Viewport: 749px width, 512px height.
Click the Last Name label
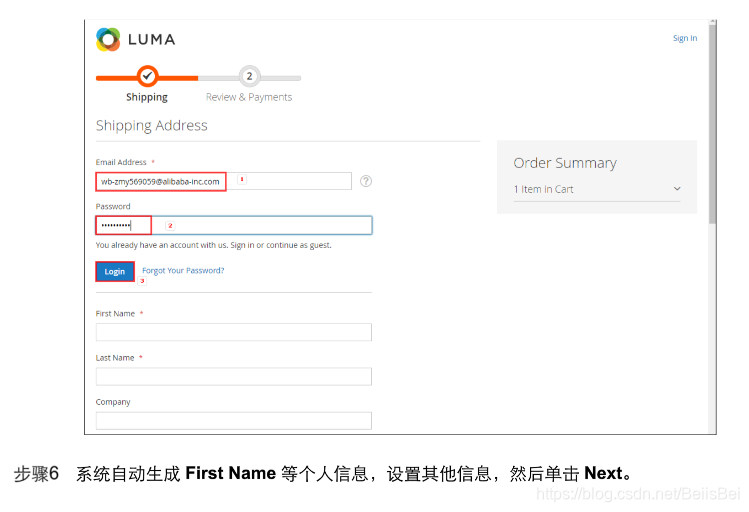115,358
